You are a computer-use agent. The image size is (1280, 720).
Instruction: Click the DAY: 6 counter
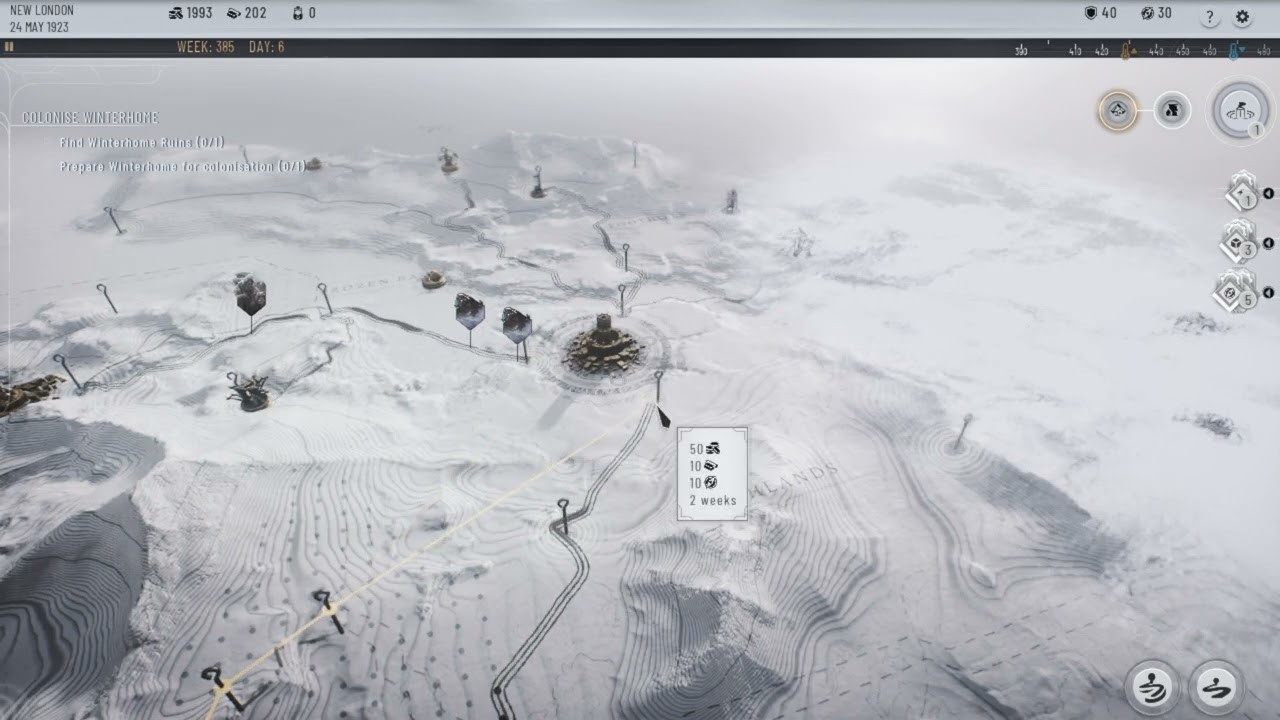point(266,47)
